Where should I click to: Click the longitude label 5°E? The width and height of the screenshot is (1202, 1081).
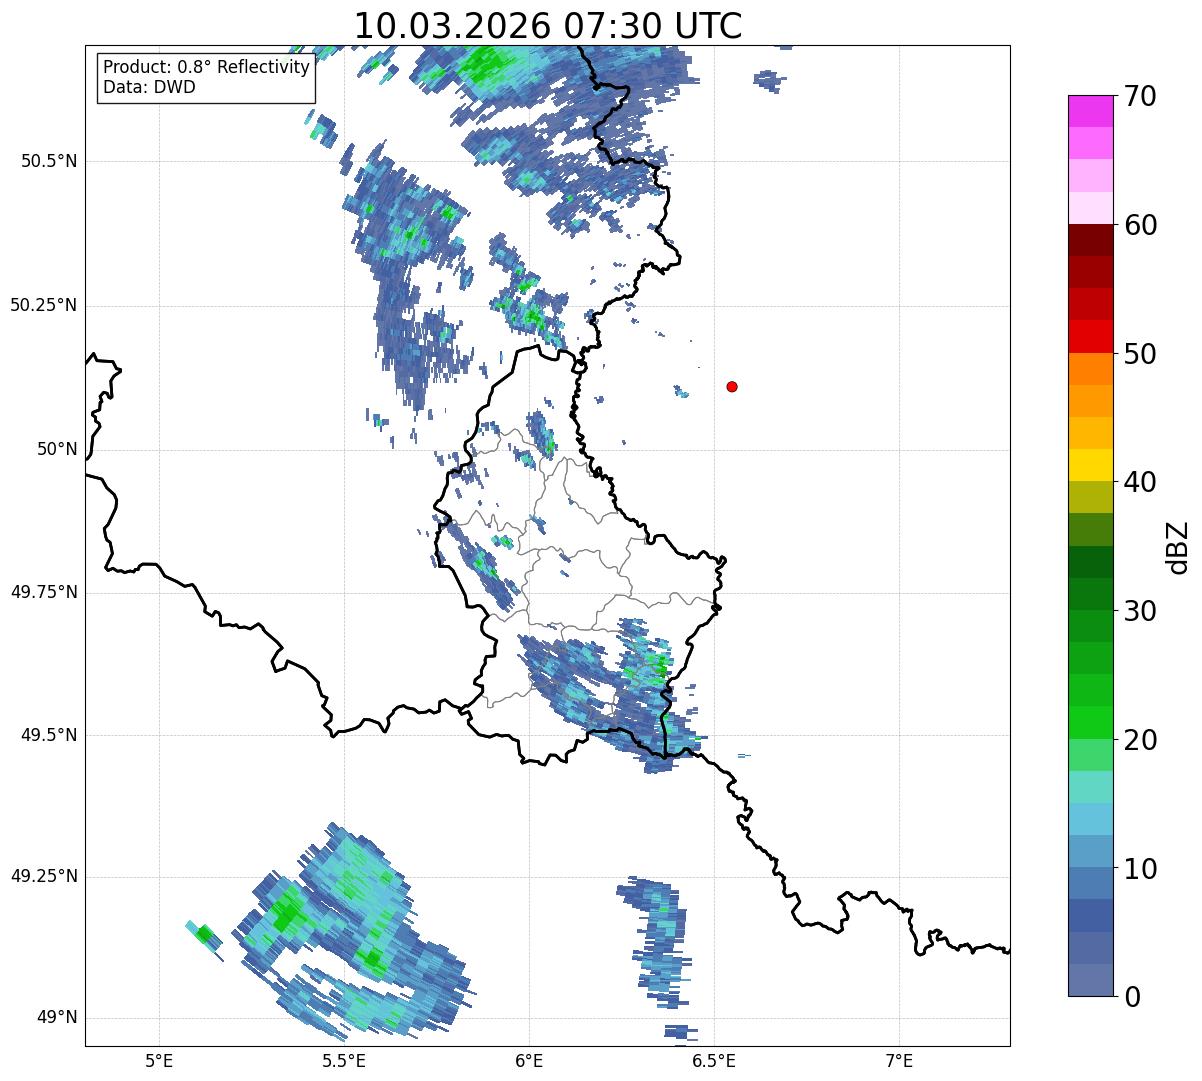click(159, 1060)
